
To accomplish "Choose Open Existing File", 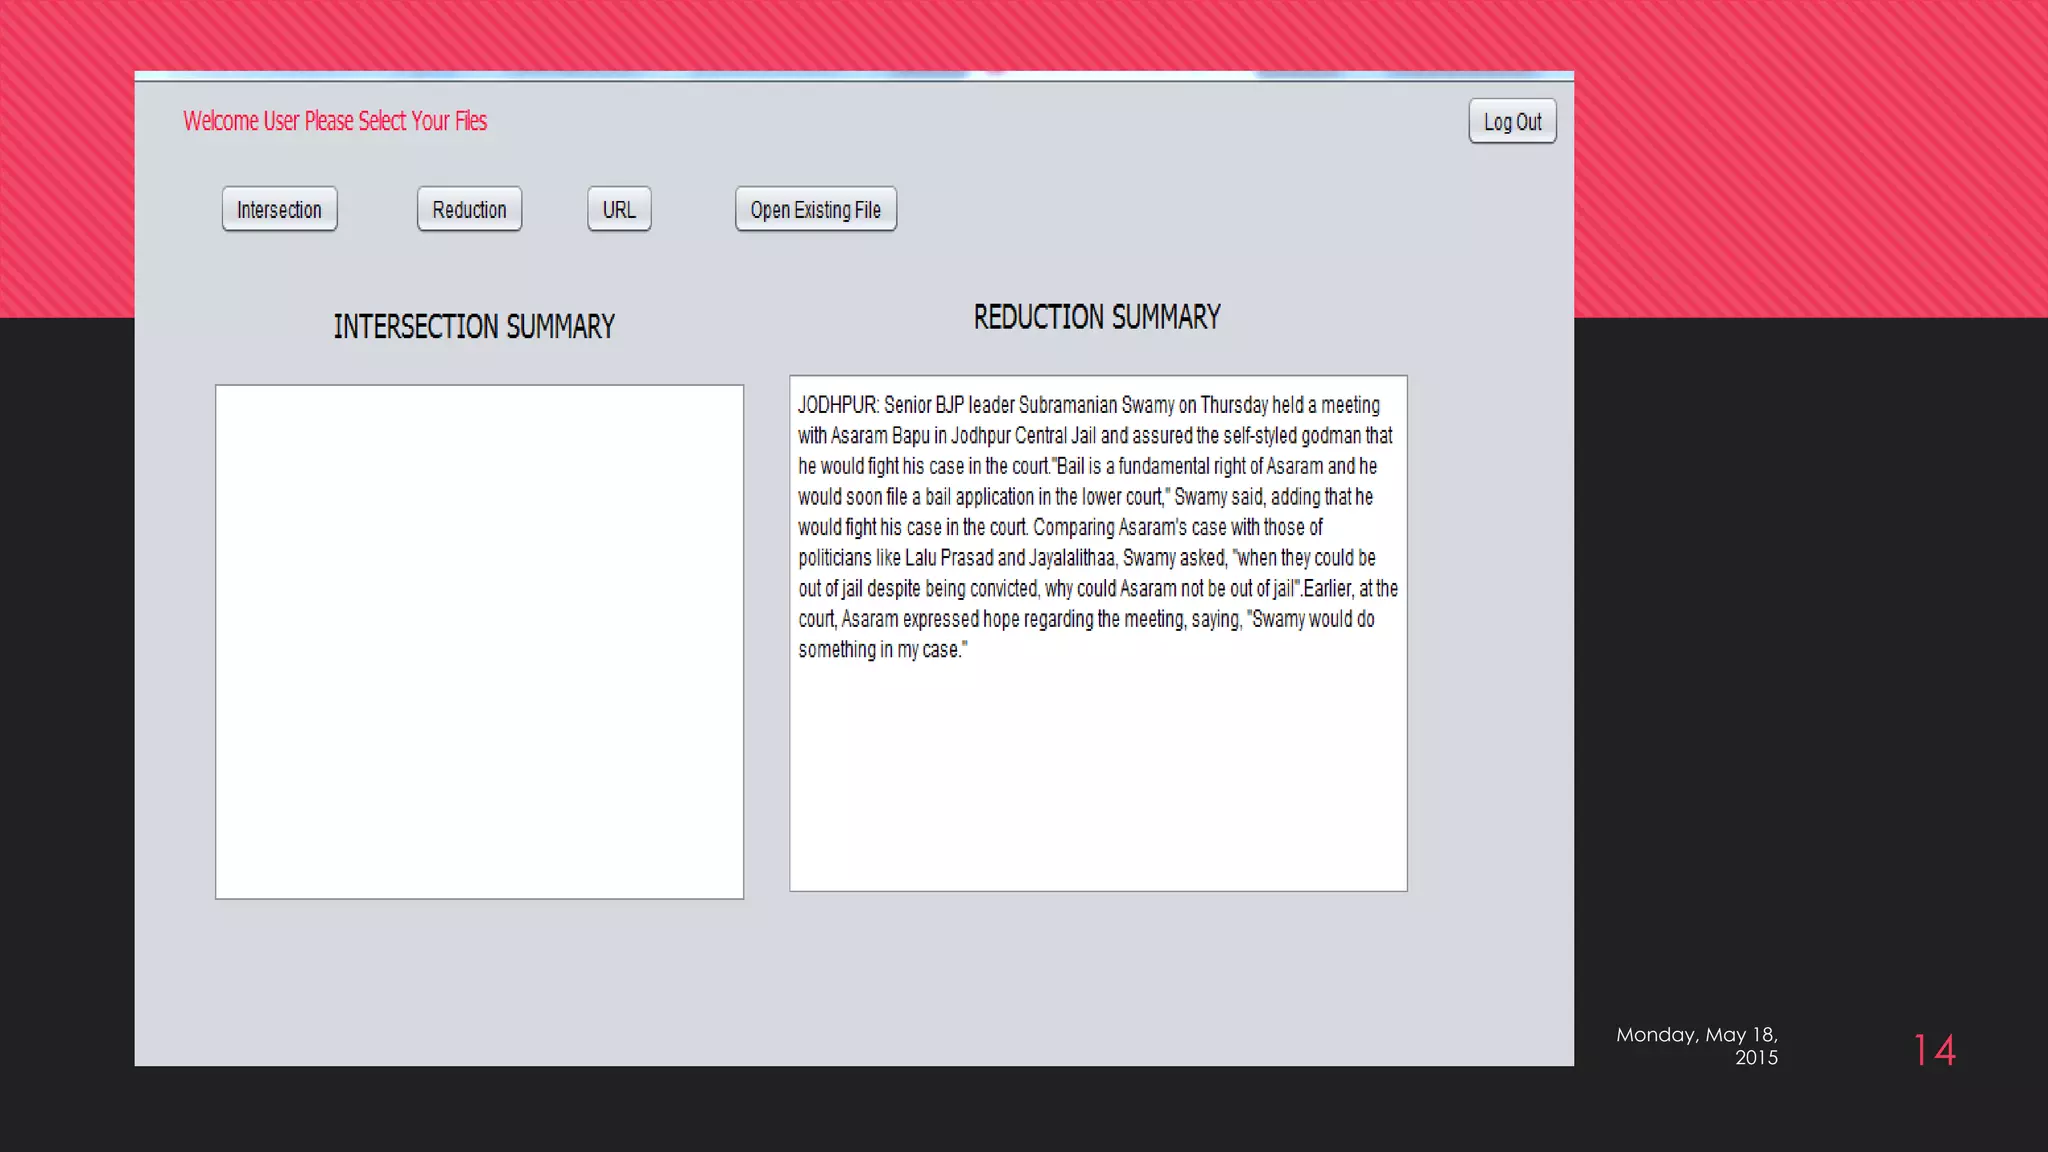I will click(x=815, y=210).
